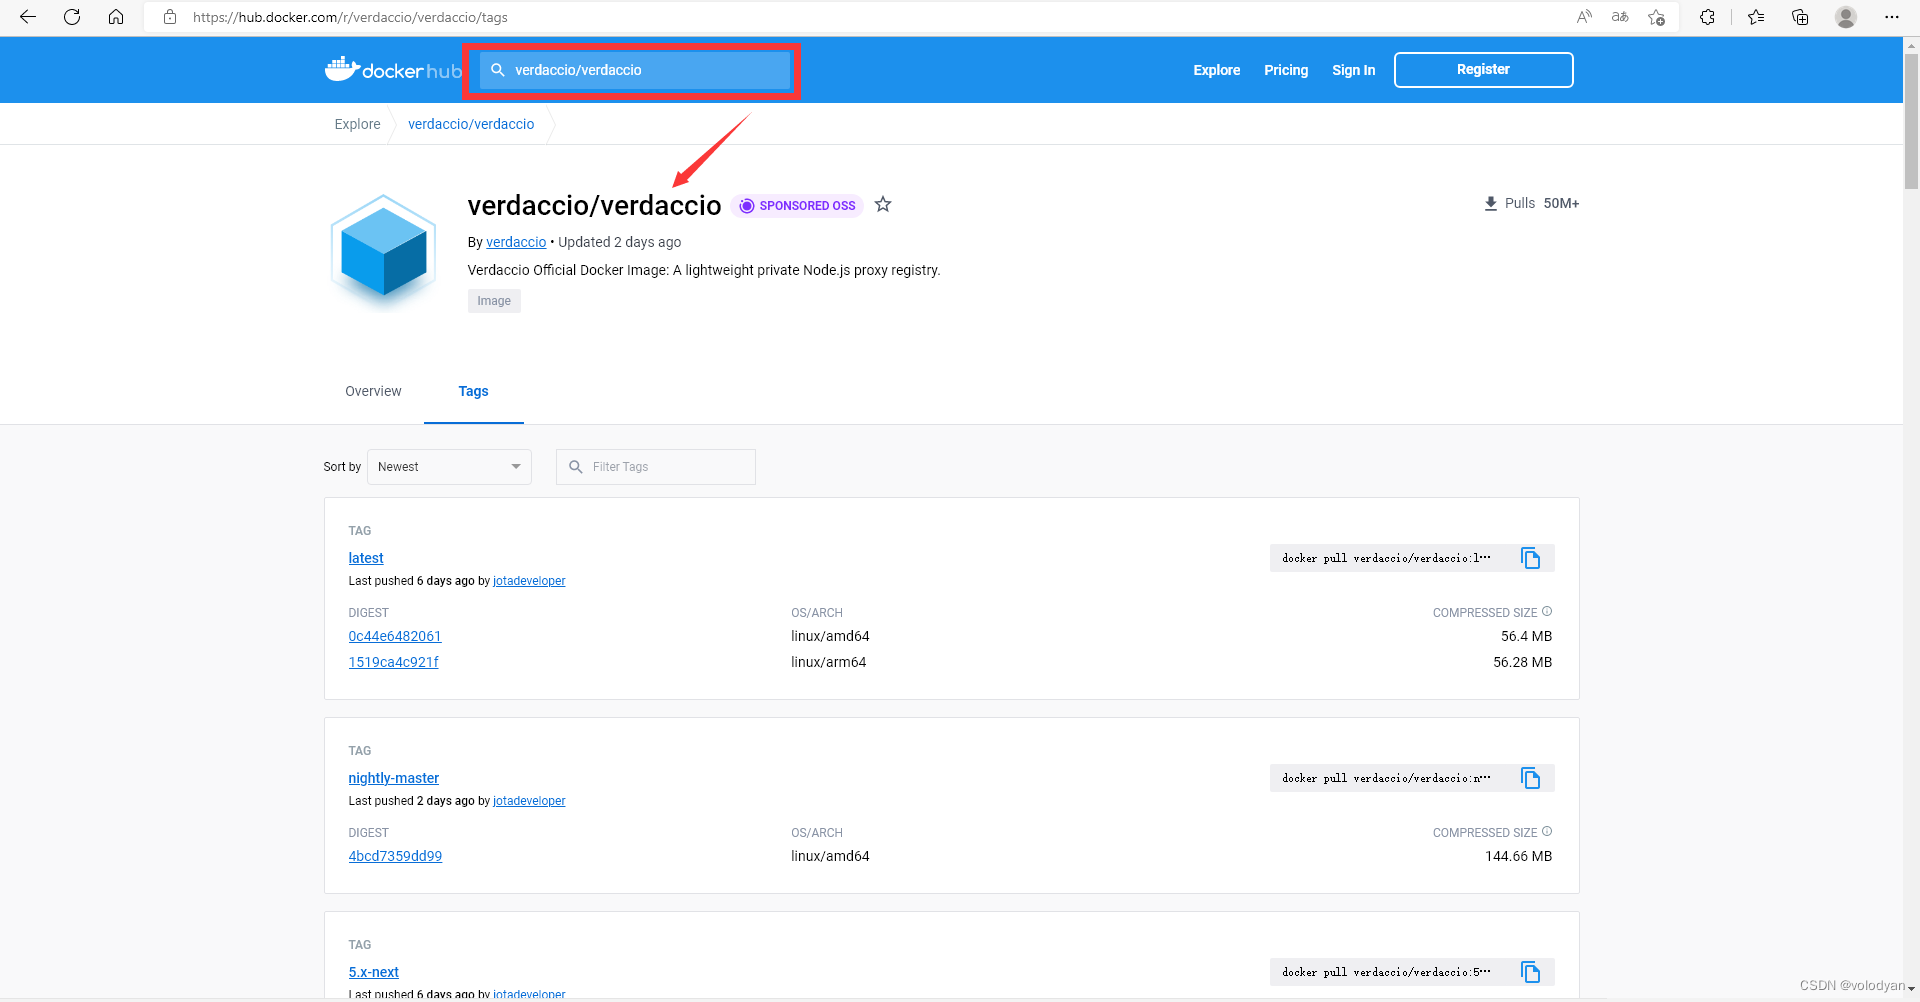Viewport: 1920px width, 1002px height.
Task: Click the 144.66 MB size value
Action: [x=1518, y=856]
